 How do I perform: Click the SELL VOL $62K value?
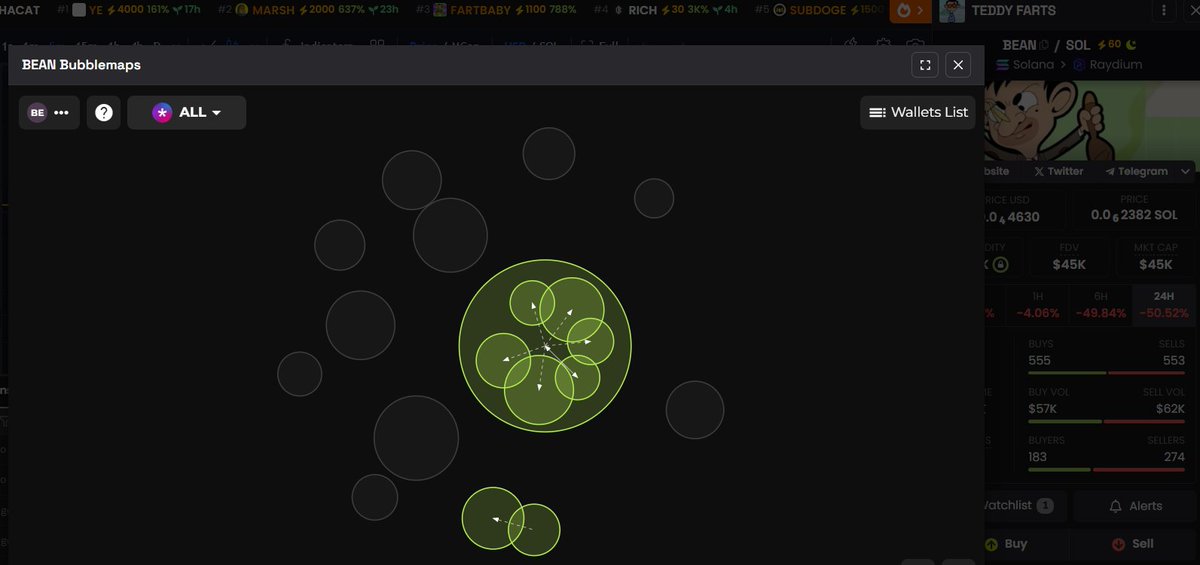click(1168, 408)
